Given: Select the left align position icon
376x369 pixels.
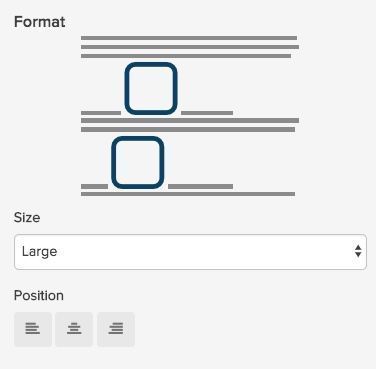Looking at the screenshot, I should point(33,329).
